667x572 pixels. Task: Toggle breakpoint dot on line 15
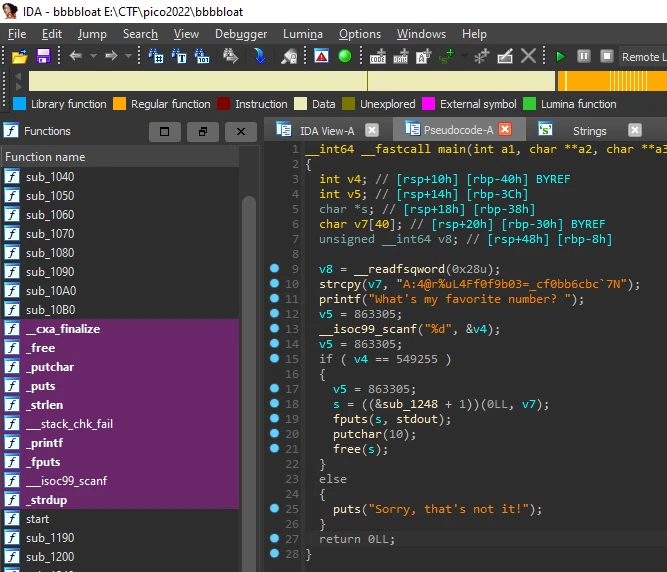pyautogui.click(x=274, y=359)
